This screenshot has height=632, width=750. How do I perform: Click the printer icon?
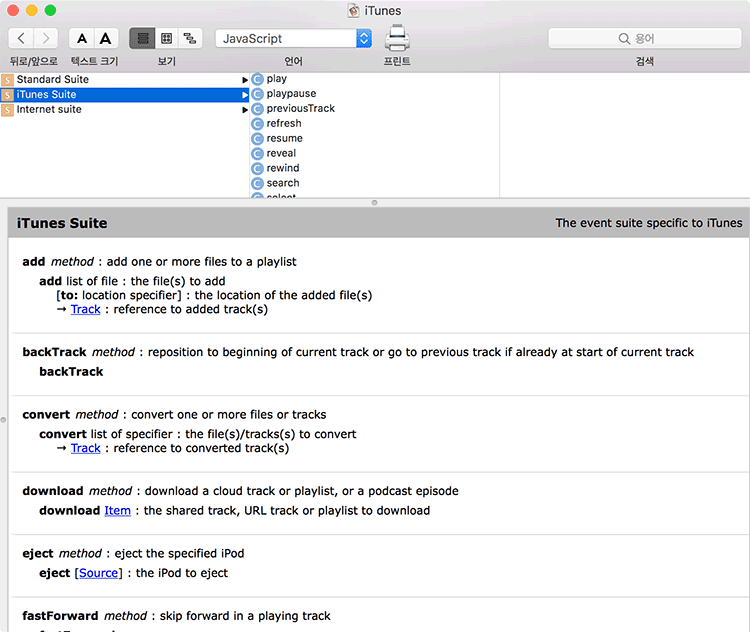pos(397,38)
